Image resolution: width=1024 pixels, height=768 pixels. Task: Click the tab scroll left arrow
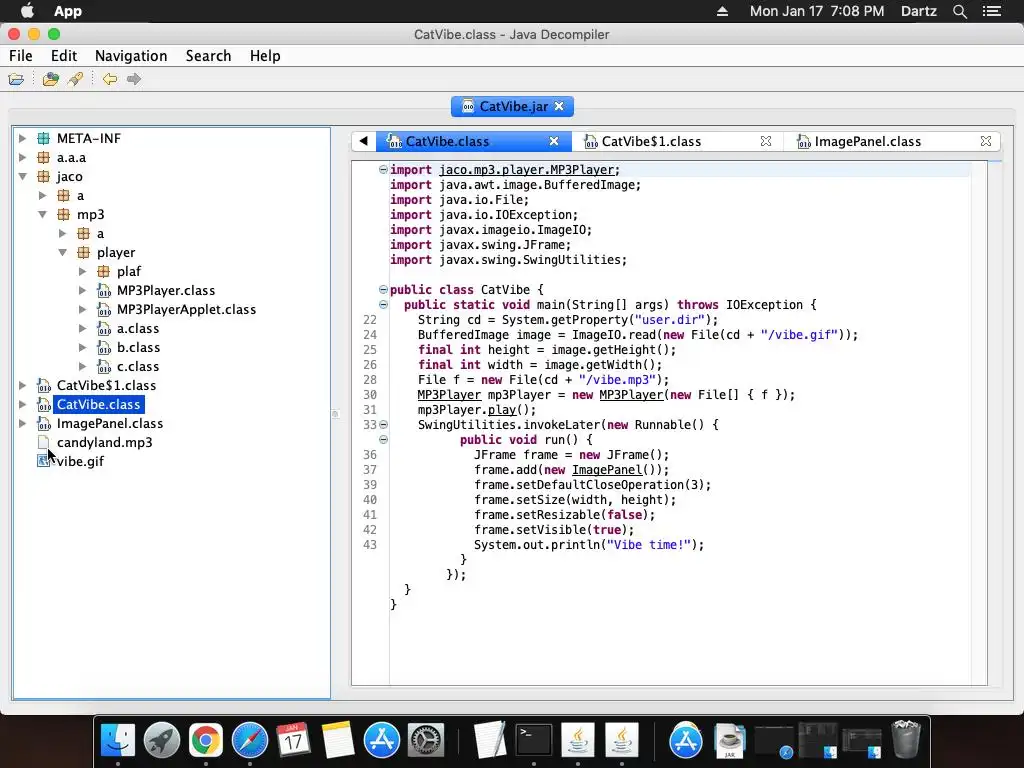[x=364, y=141]
